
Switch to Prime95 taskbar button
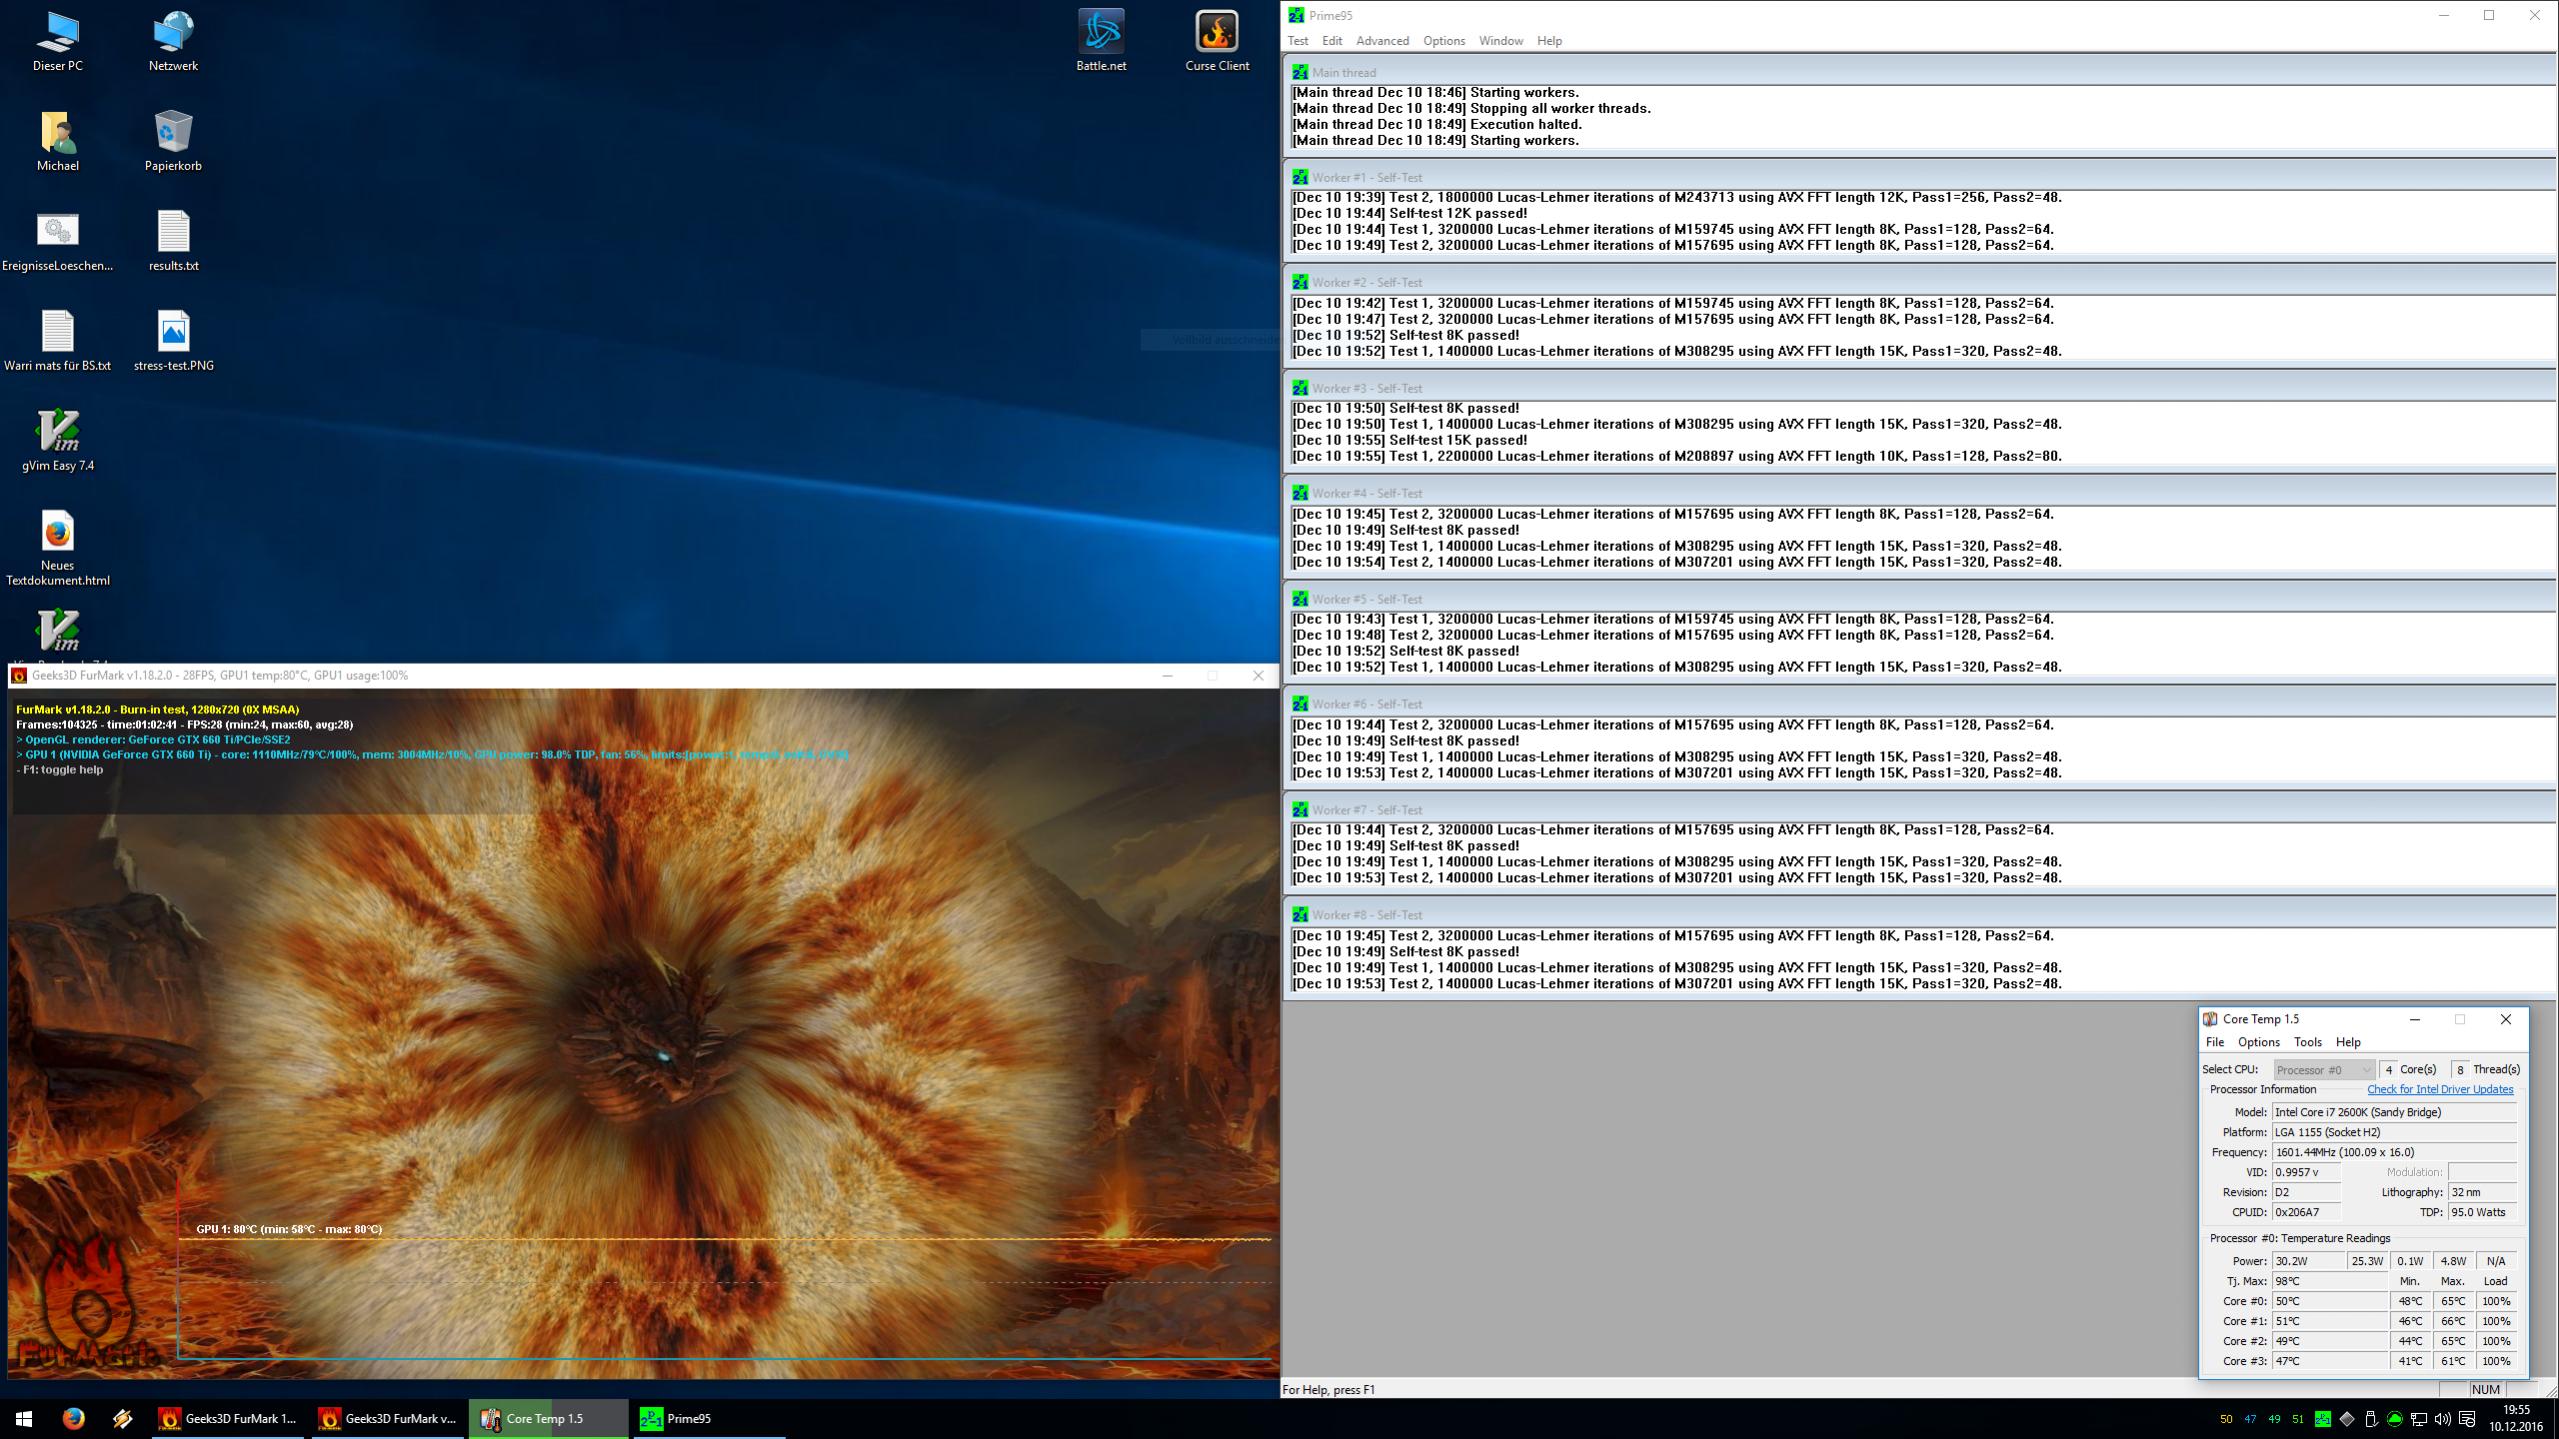690,1418
